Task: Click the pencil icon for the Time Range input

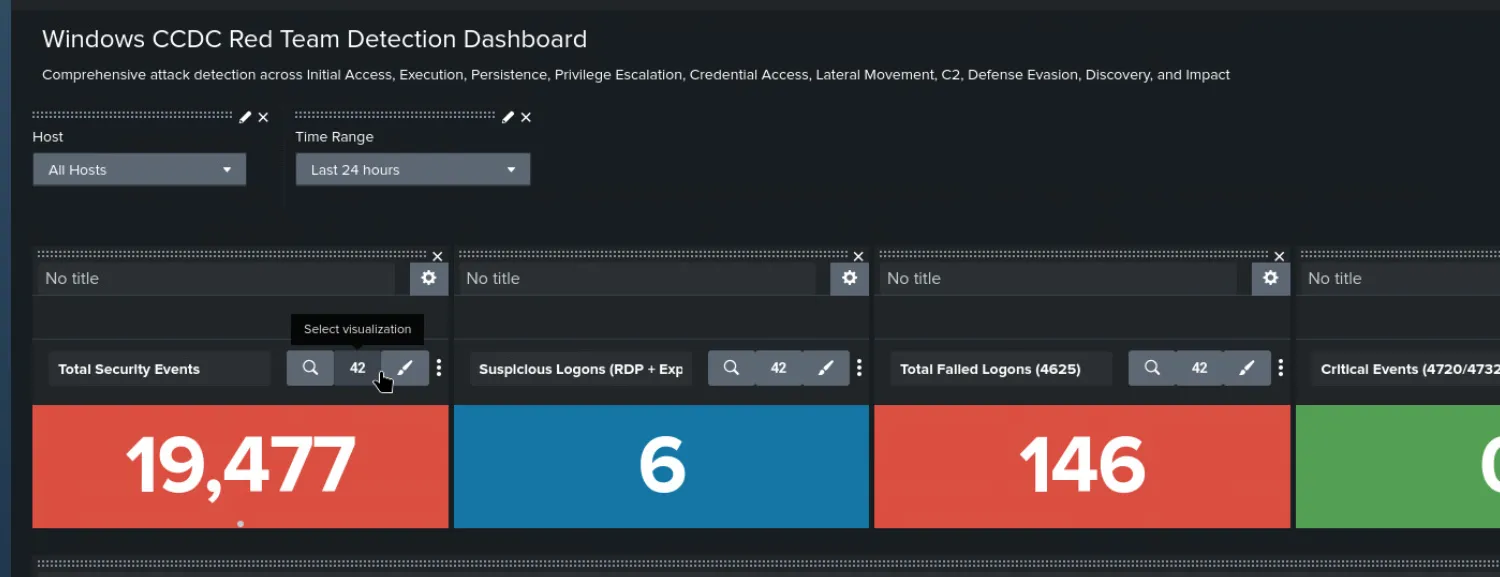Action: [x=508, y=116]
